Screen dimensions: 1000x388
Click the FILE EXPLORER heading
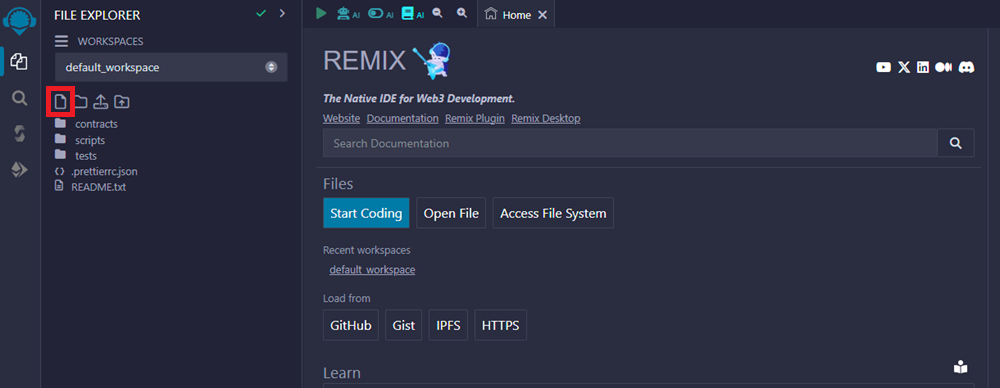tap(97, 15)
